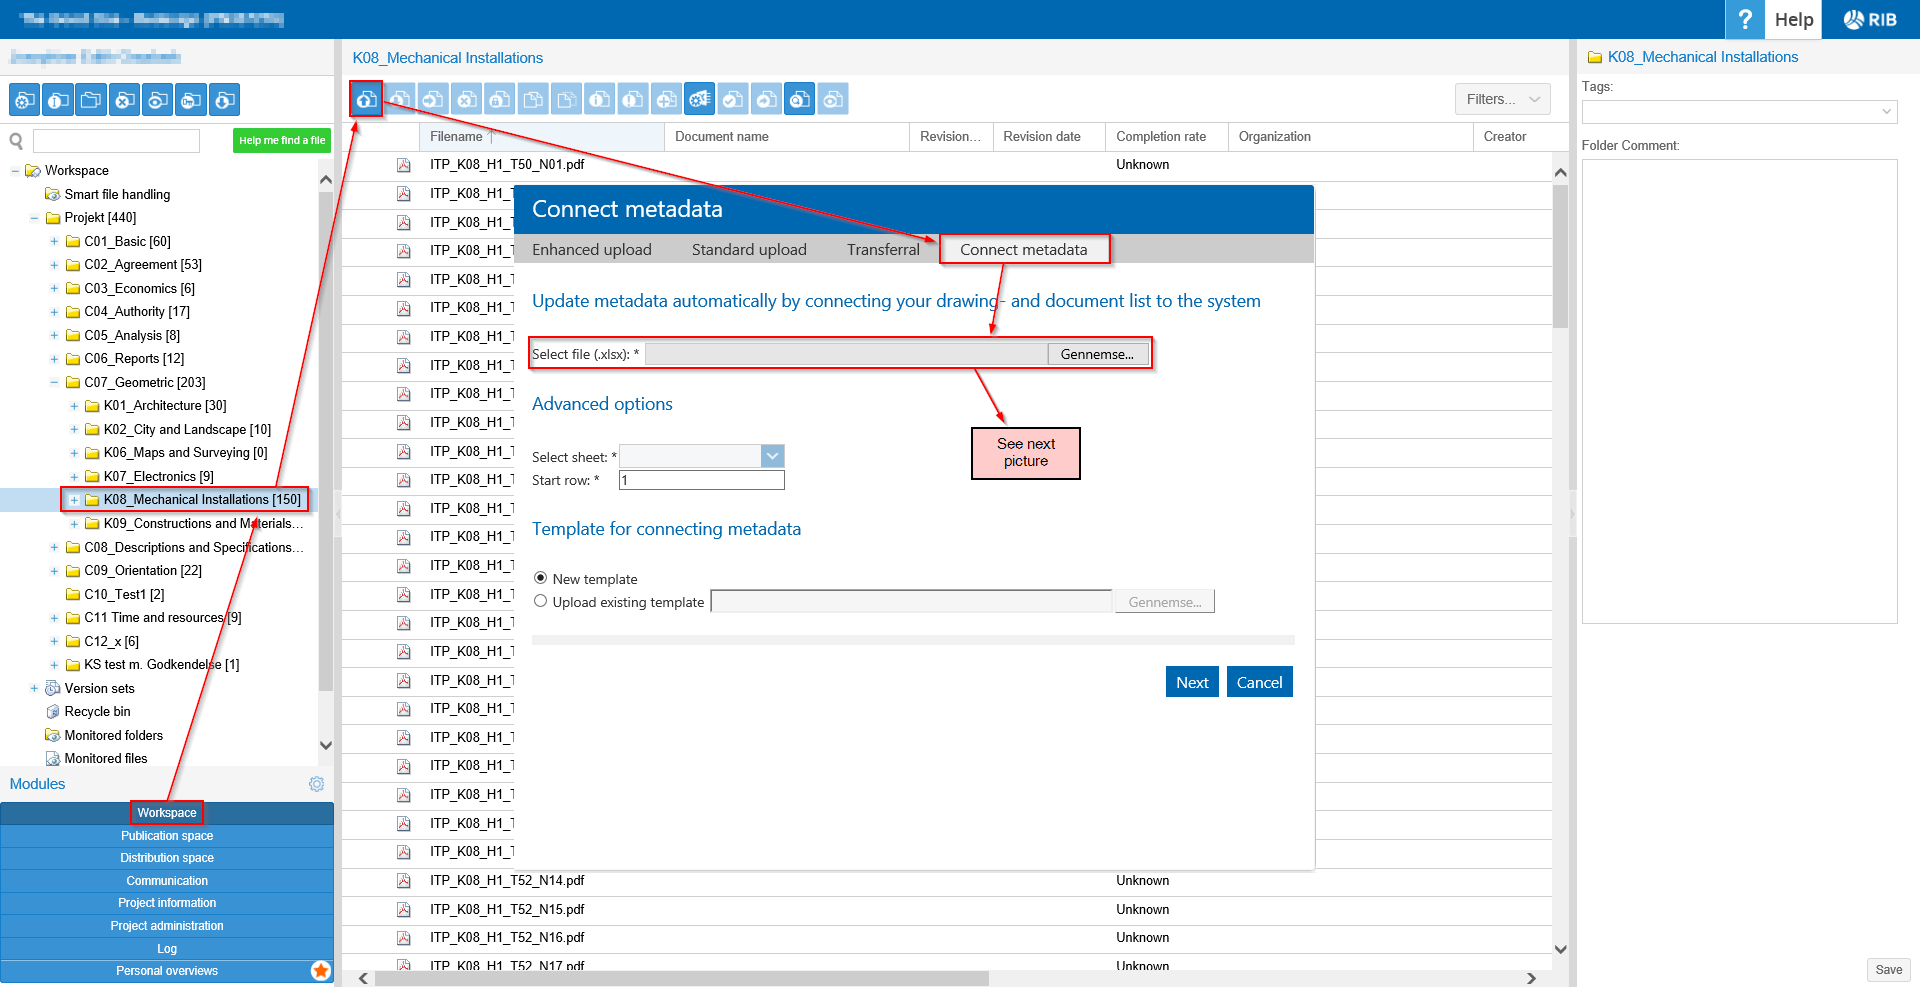The height and width of the screenshot is (987, 1920).
Task: Click Help me find a file button
Action: 281,140
